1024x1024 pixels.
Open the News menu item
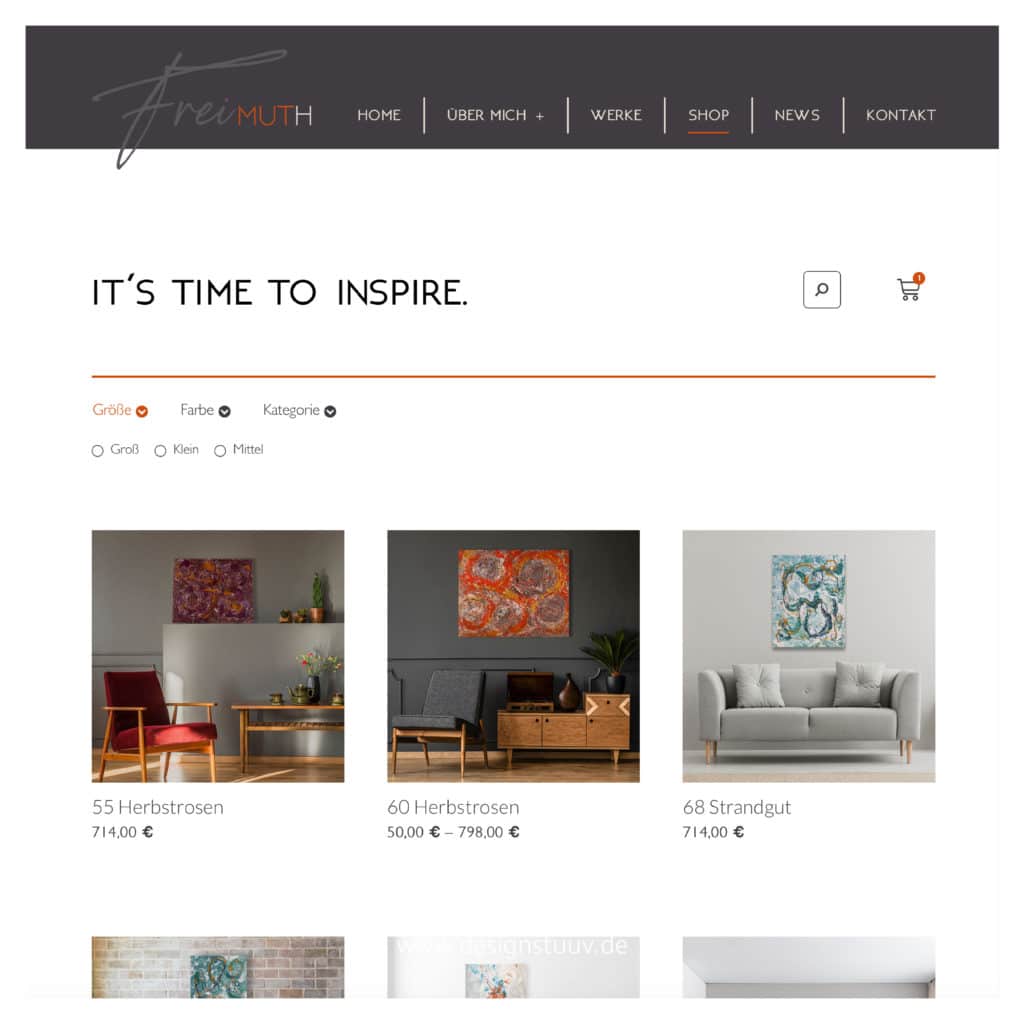(x=797, y=115)
